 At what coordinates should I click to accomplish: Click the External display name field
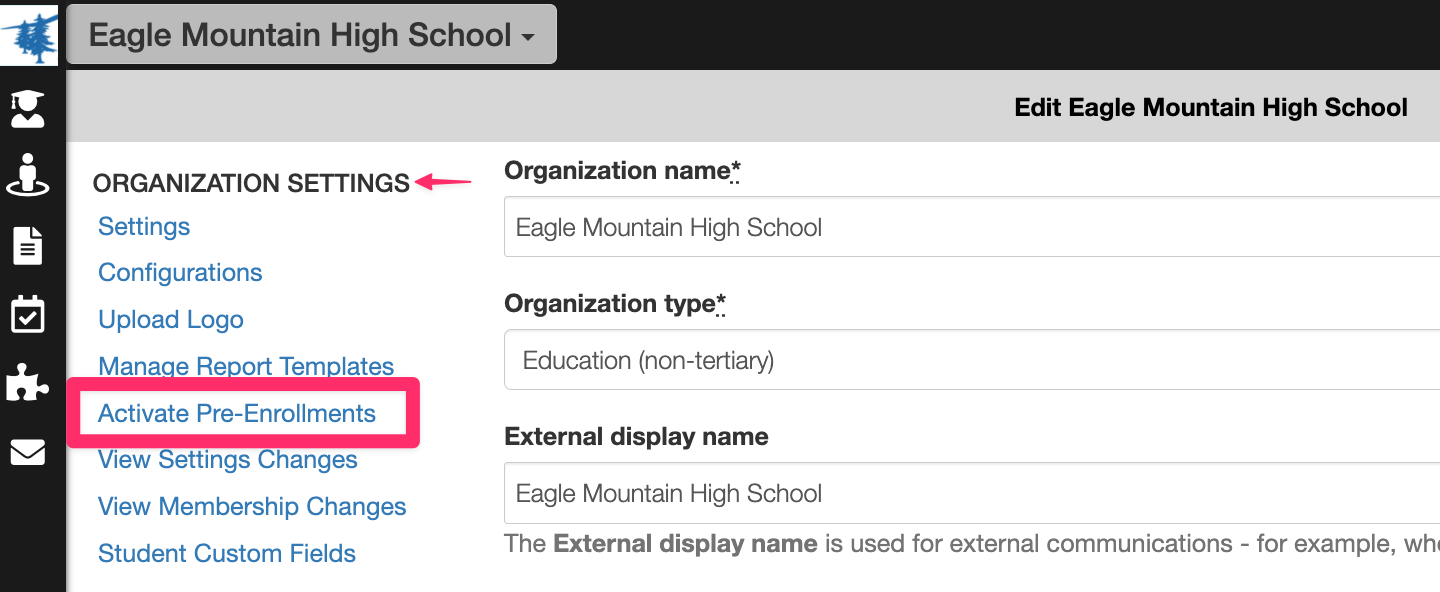tap(972, 493)
